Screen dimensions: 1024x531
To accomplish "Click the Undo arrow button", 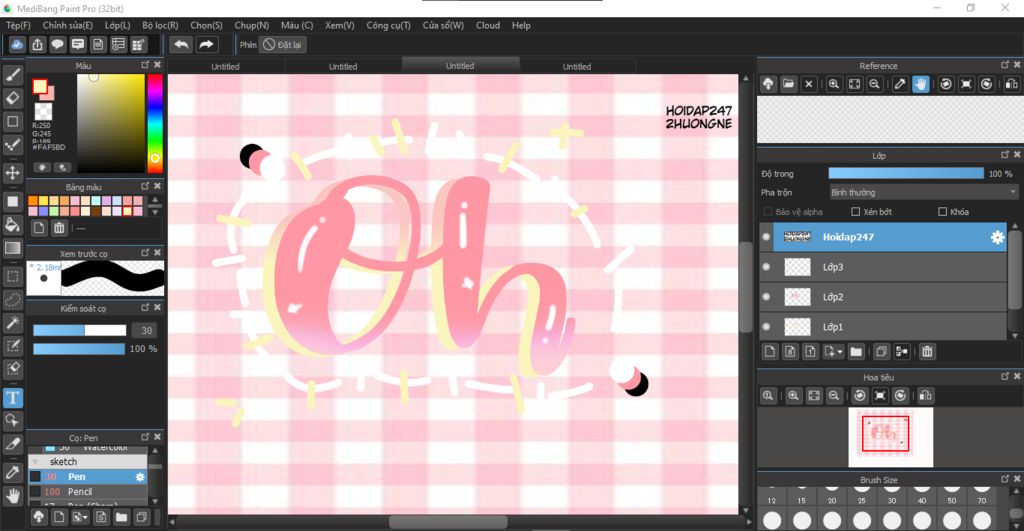I will coord(182,44).
